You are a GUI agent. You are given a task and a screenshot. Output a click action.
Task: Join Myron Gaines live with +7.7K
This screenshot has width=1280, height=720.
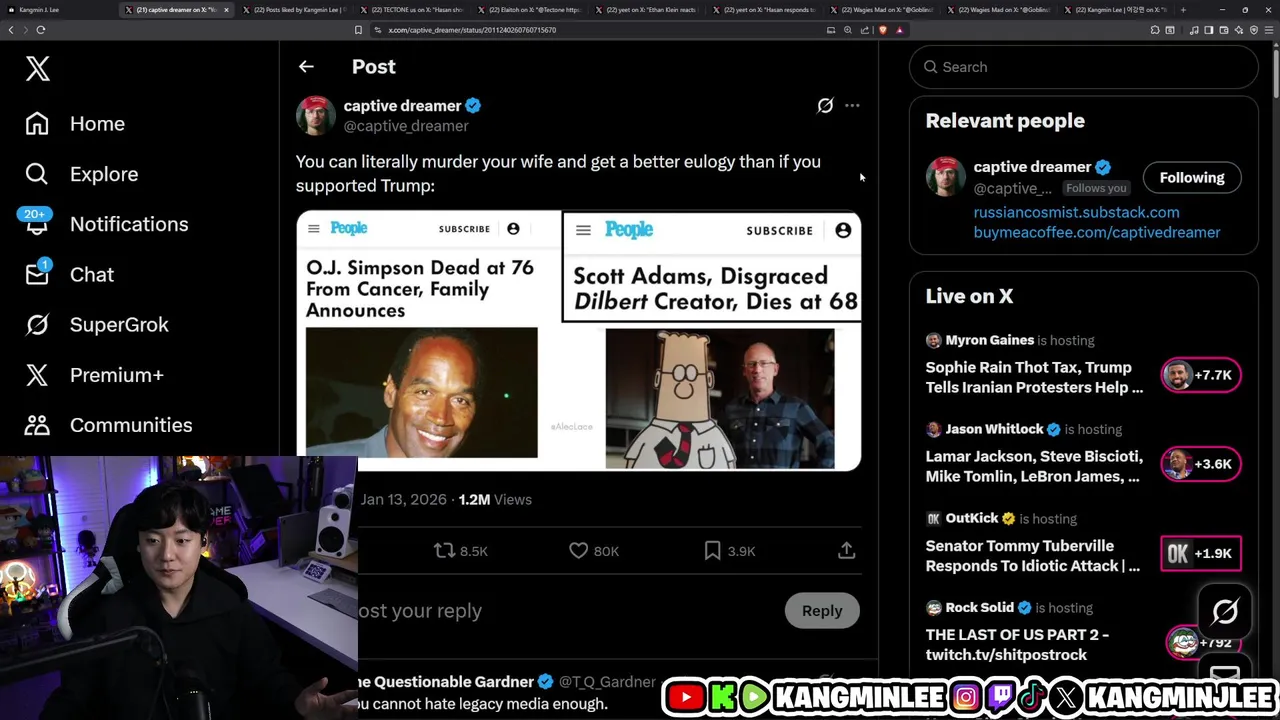pos(1201,375)
